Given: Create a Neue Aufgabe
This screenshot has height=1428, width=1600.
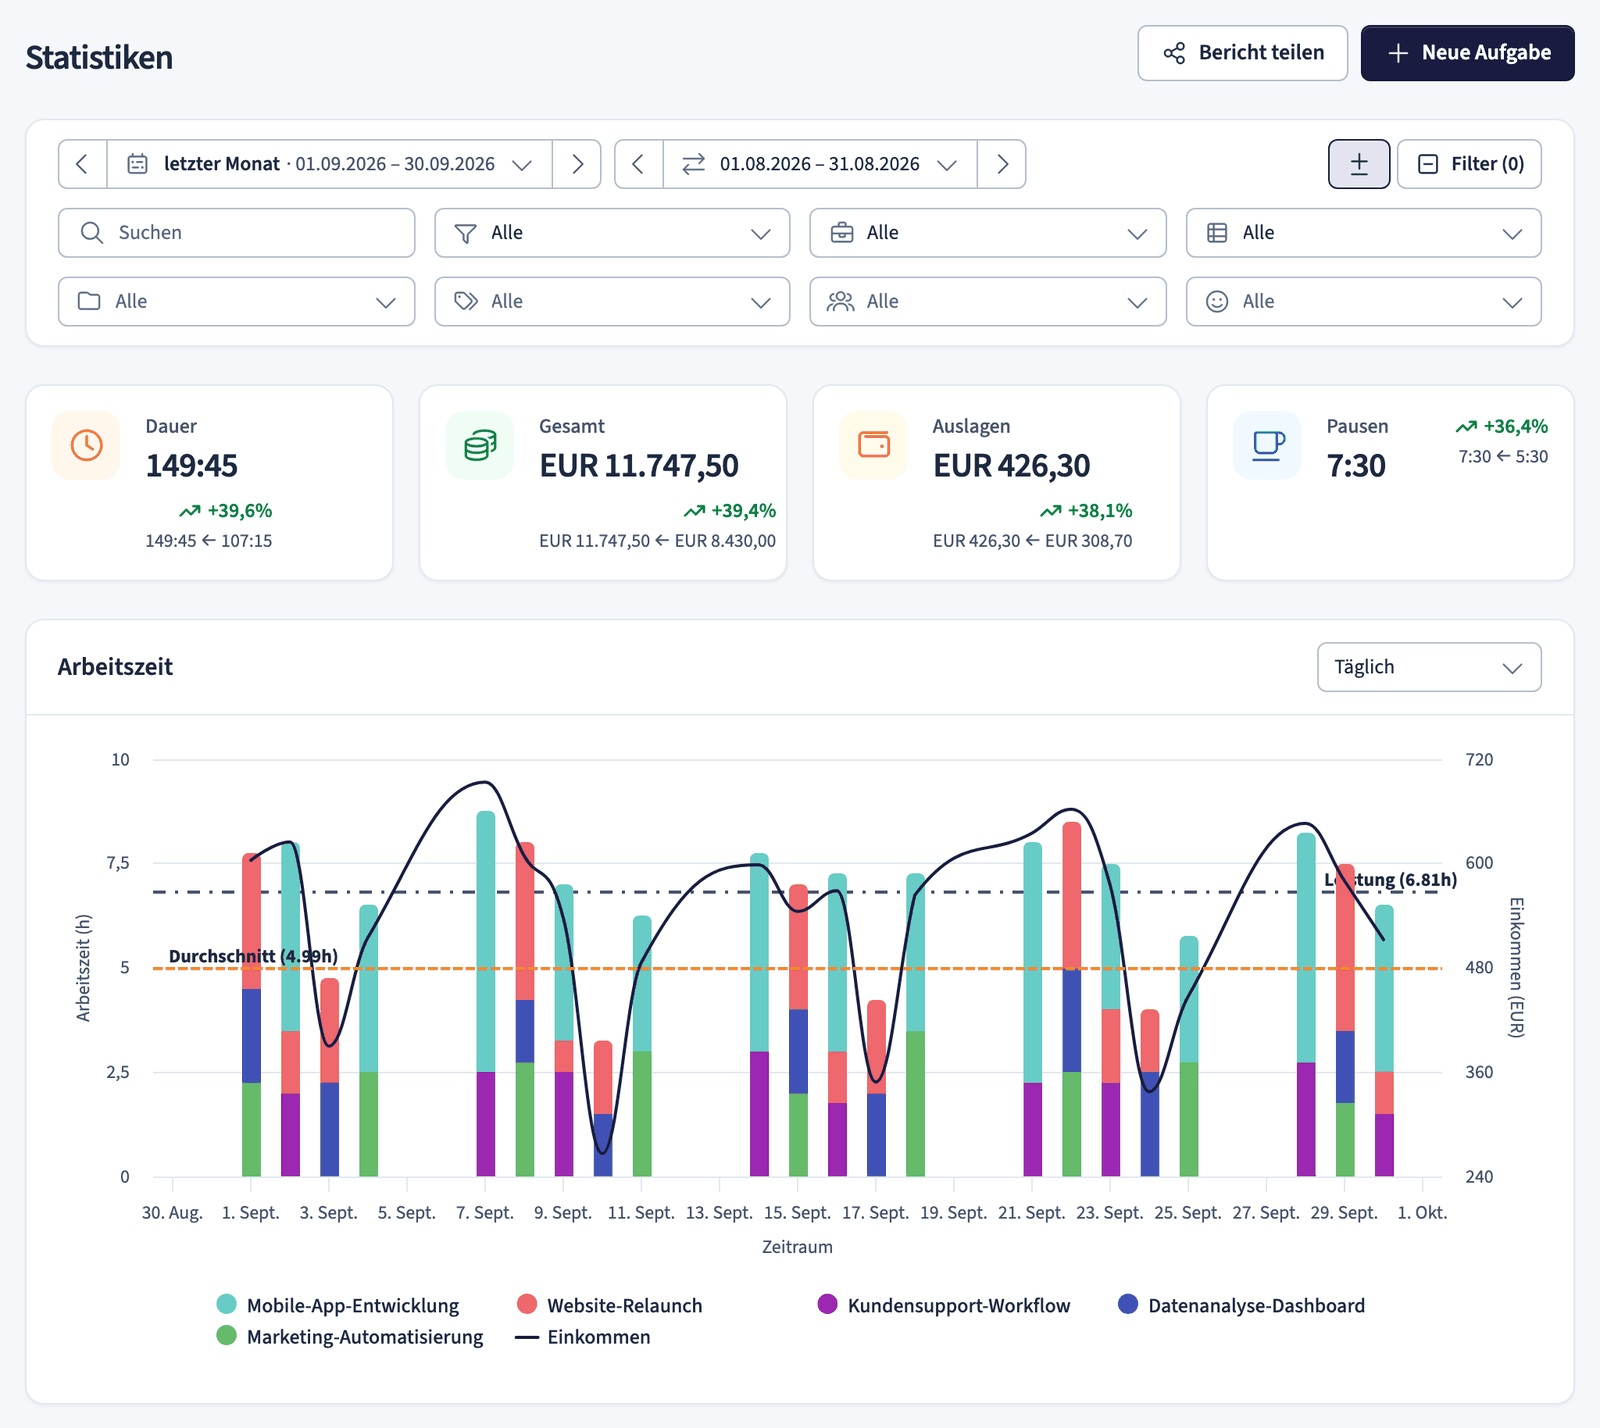Looking at the screenshot, I should (1468, 53).
